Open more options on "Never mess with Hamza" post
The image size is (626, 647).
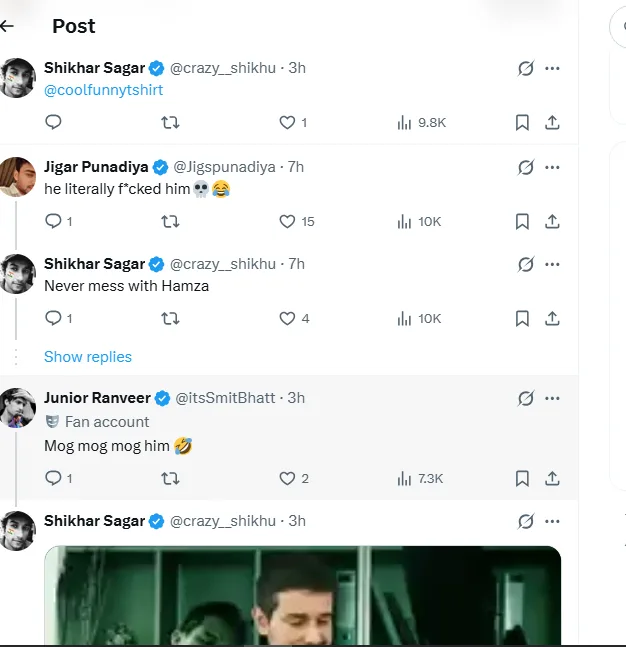coord(552,264)
